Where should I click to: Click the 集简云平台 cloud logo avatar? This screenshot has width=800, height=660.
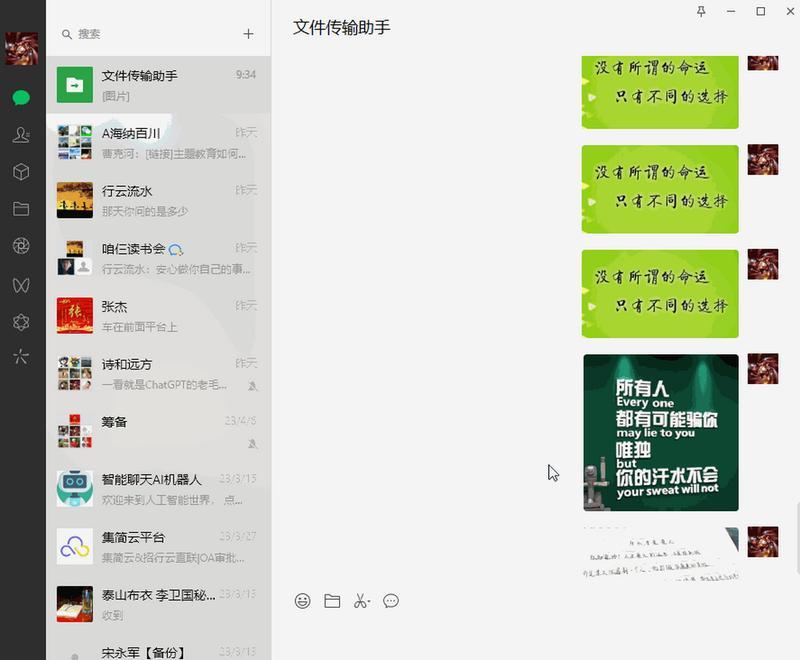coord(74,546)
